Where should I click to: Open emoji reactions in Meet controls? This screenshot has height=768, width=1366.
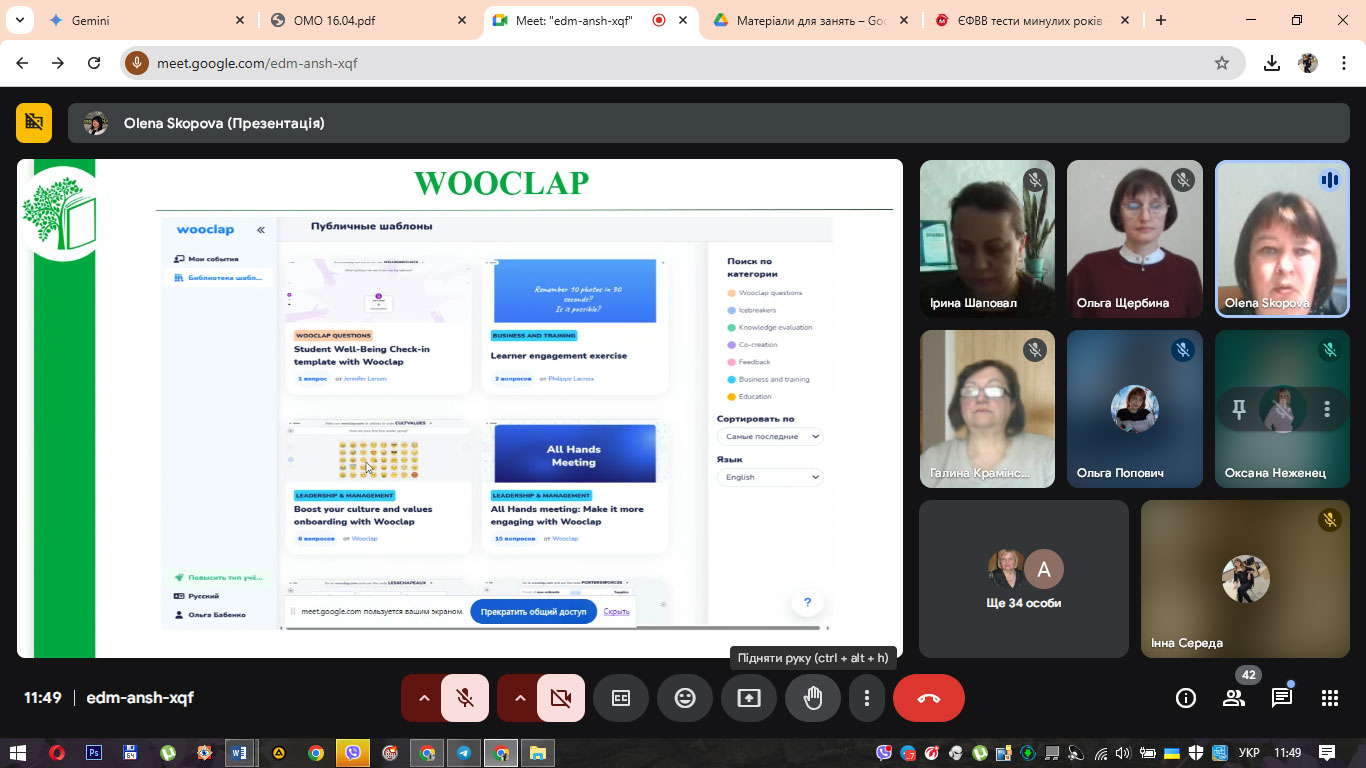(x=685, y=698)
